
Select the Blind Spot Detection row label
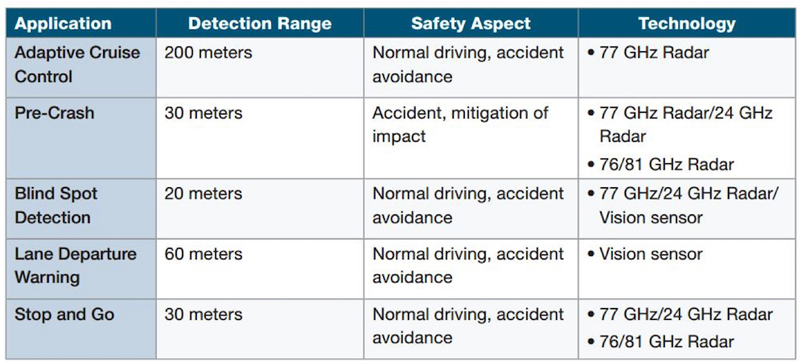point(56,206)
